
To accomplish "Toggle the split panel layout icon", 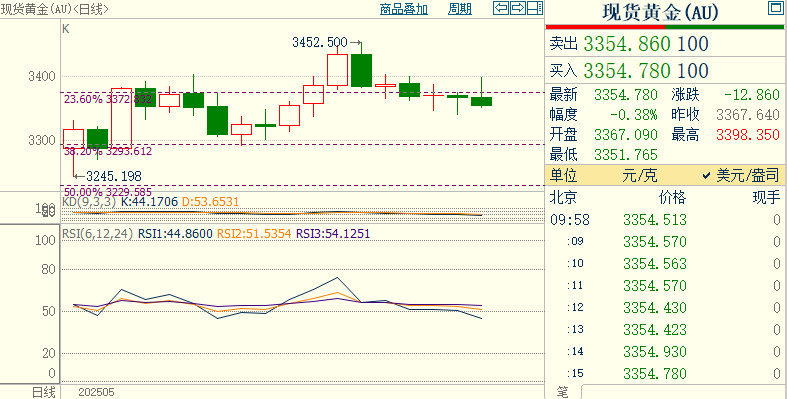I will [x=535, y=8].
